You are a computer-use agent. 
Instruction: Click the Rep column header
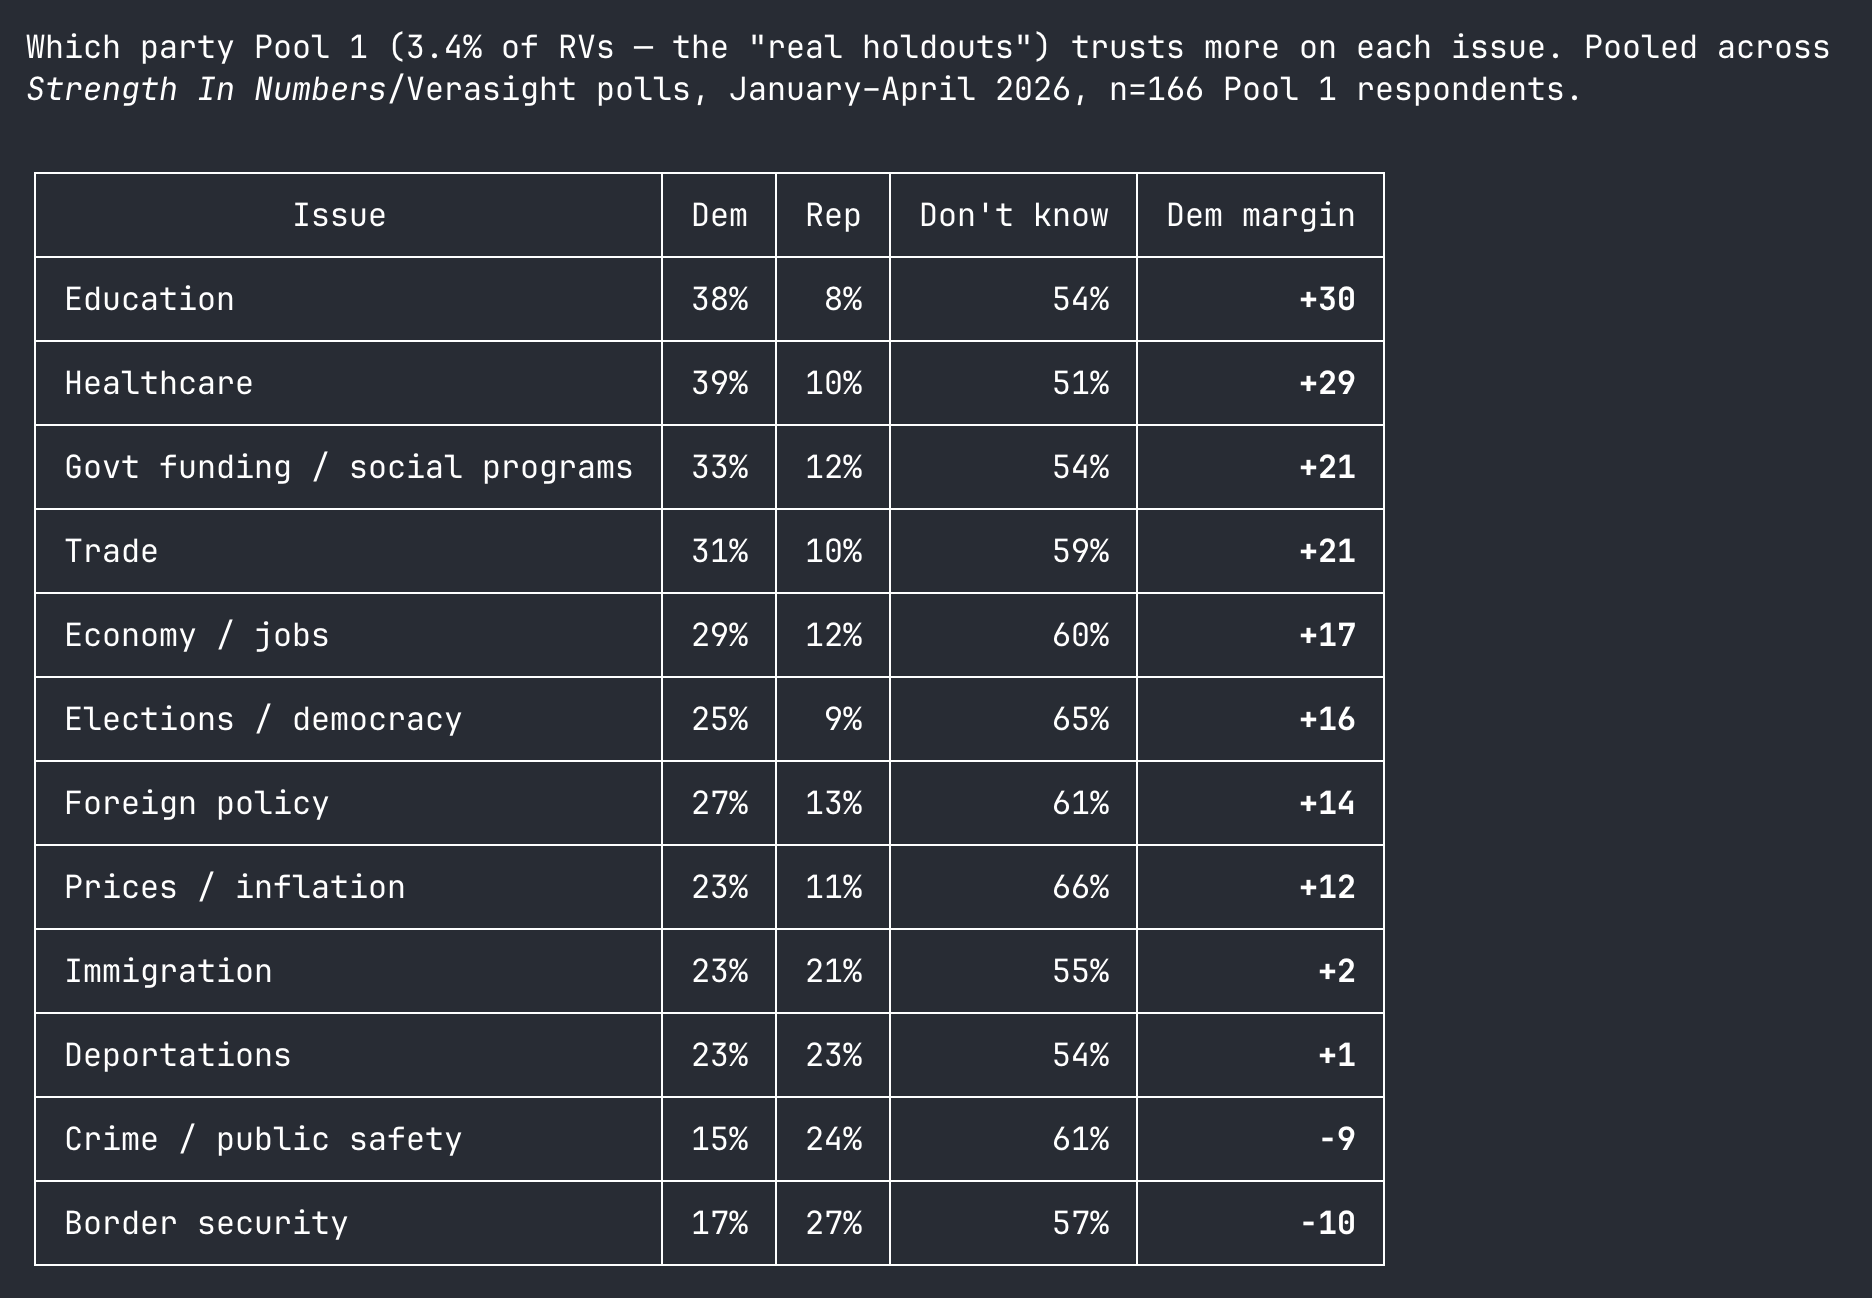(833, 215)
